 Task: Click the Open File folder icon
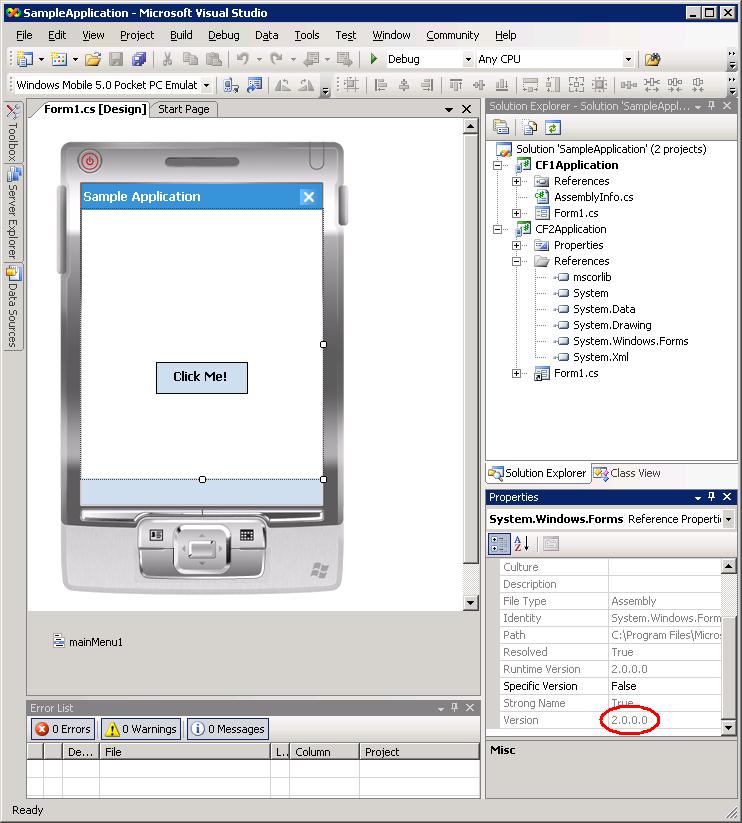tap(93, 59)
